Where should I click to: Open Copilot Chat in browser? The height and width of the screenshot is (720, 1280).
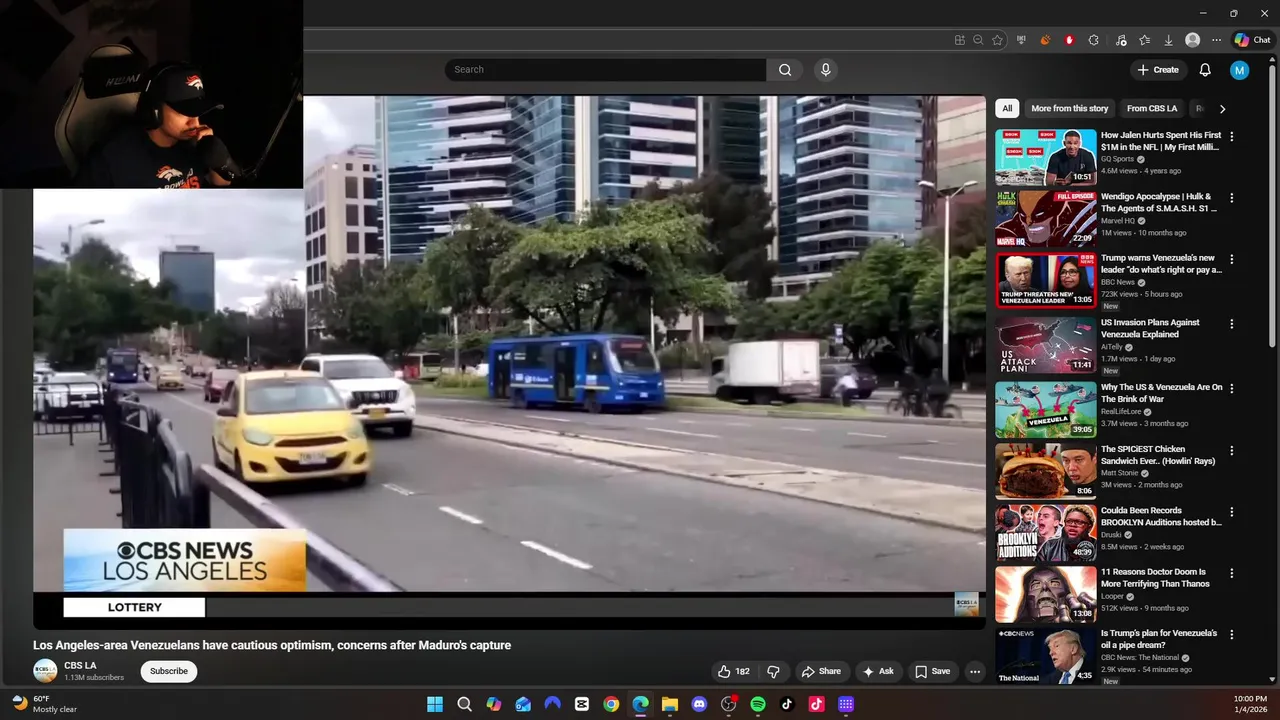click(x=1252, y=40)
